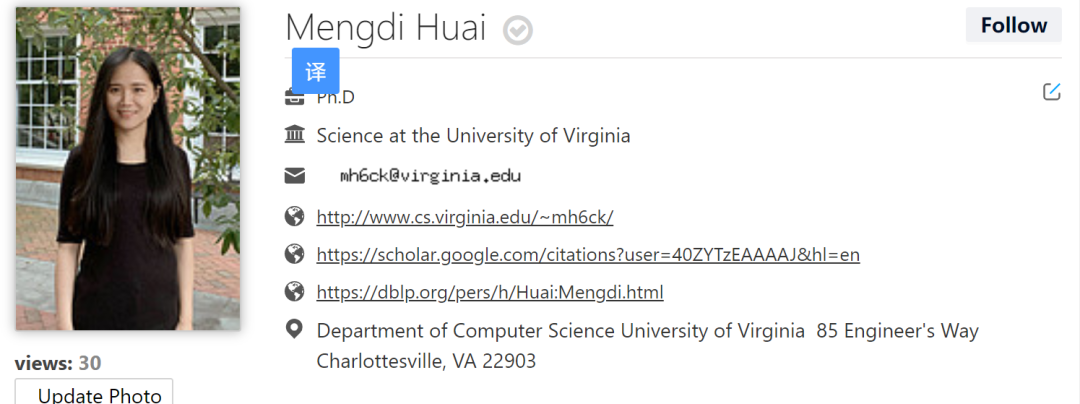Open the cs.virginia.edu/~mh6ck homepage link
Viewport: 1080px width, 404px height.
(465, 217)
